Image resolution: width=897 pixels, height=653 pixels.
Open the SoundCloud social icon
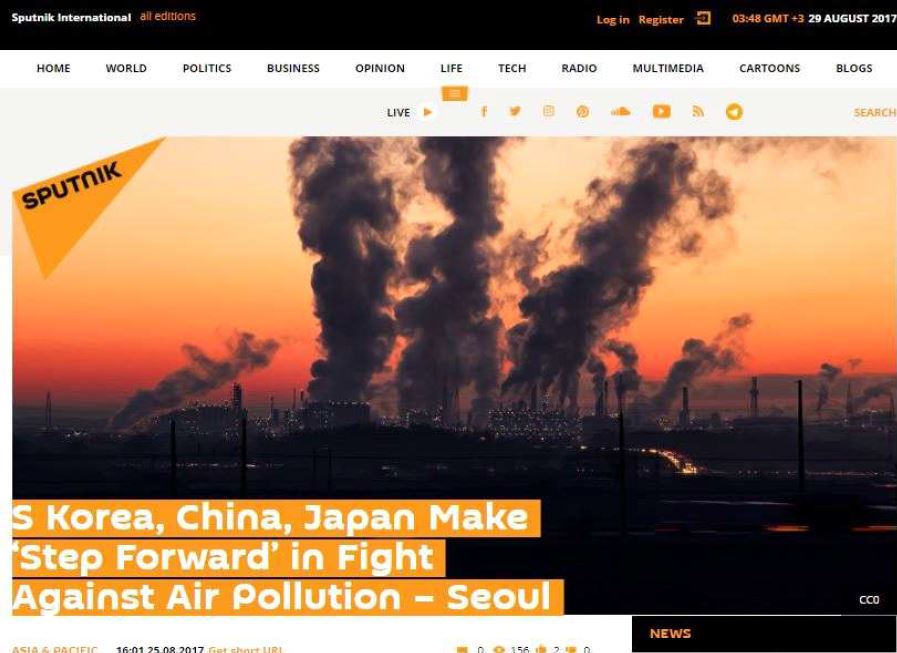(620, 111)
